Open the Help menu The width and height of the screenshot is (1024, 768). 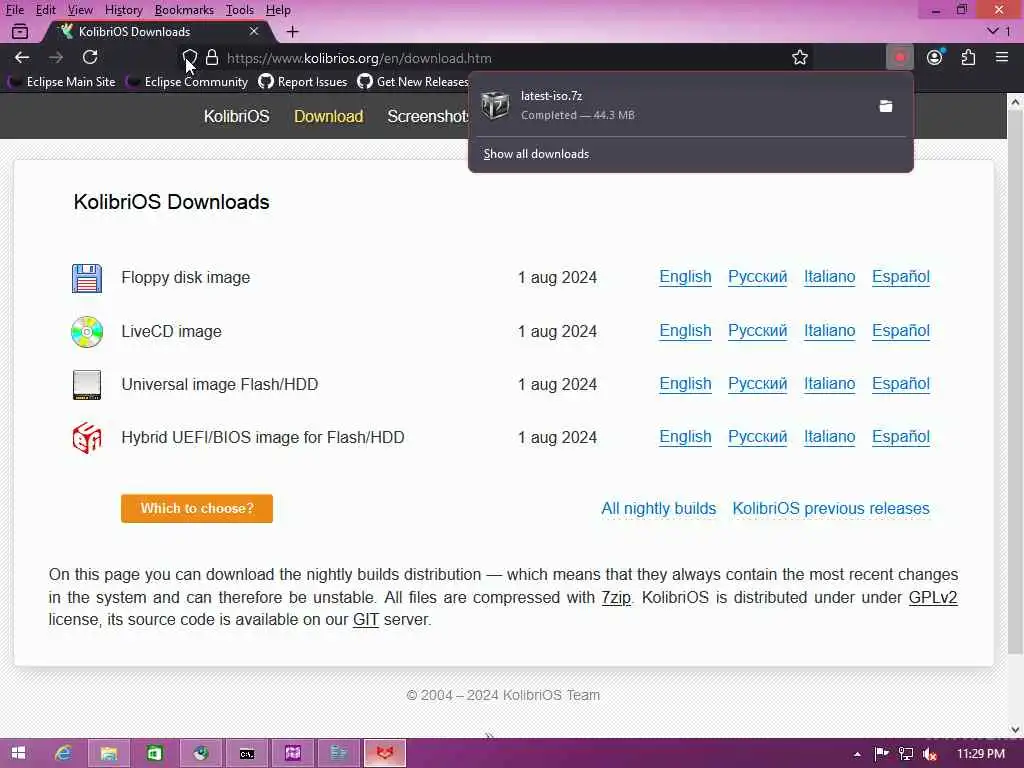pos(278,10)
